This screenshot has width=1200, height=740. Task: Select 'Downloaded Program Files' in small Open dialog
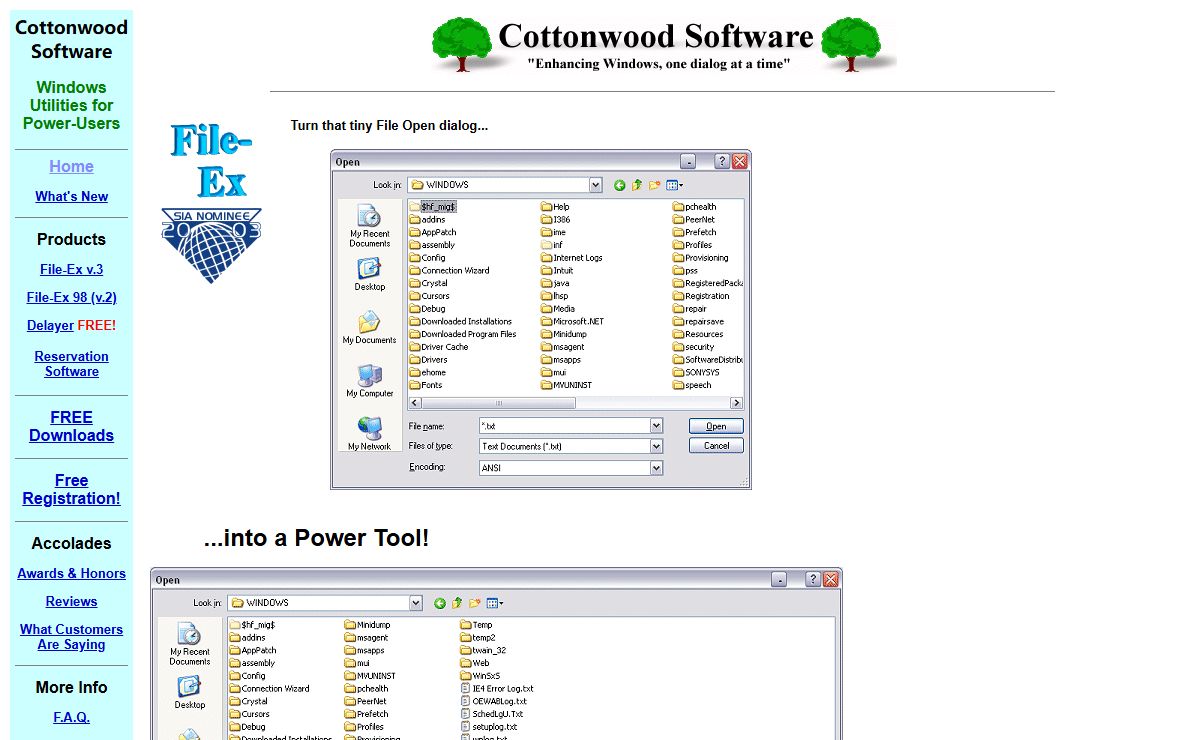pyautogui.click(x=462, y=334)
